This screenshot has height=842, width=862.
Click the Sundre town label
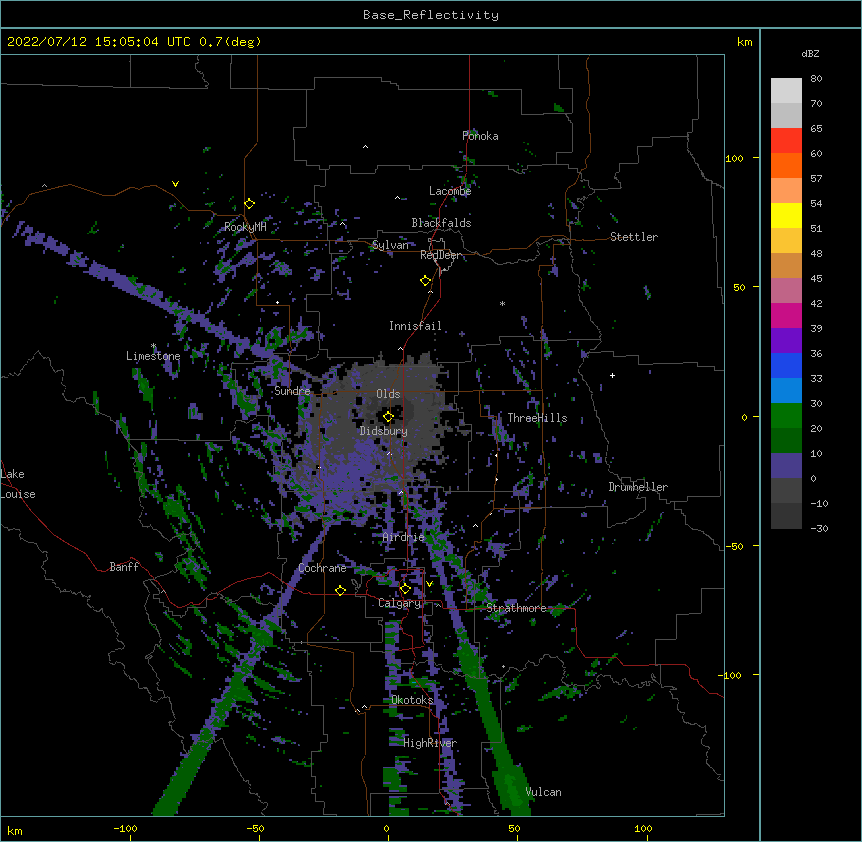pos(292,391)
